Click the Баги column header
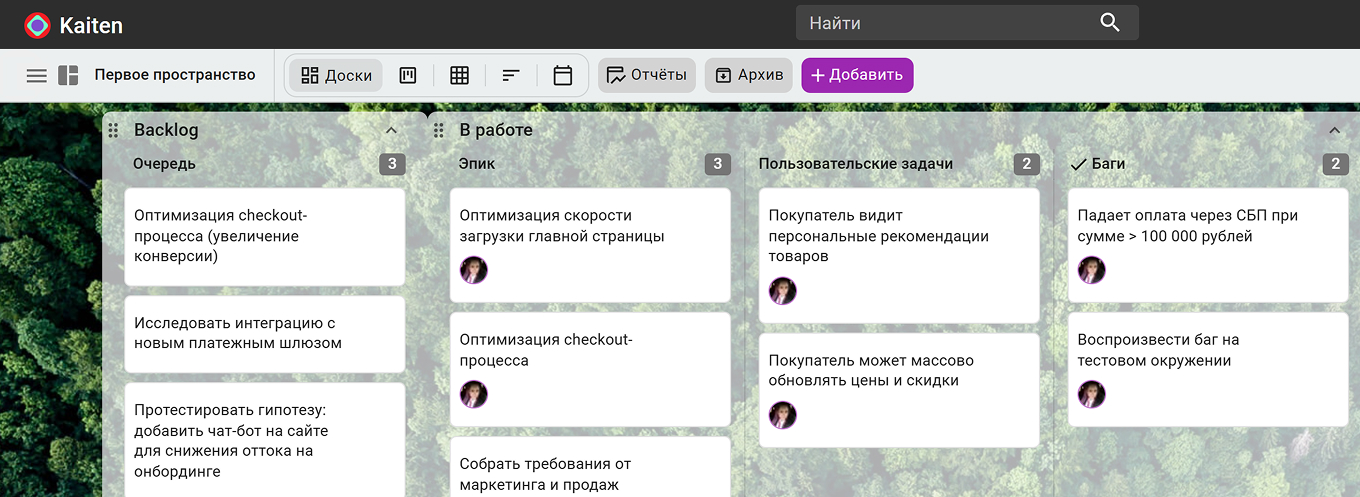1360x497 pixels. click(x=1109, y=164)
